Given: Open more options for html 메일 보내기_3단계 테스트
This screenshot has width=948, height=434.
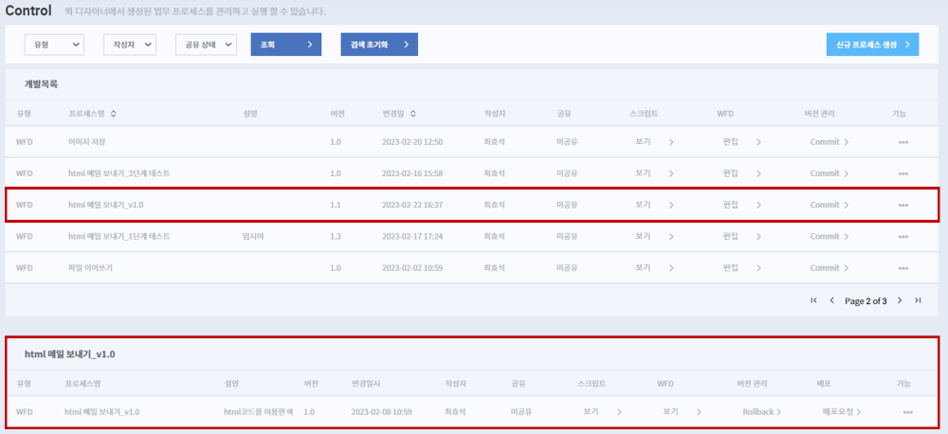Looking at the screenshot, I should (903, 173).
